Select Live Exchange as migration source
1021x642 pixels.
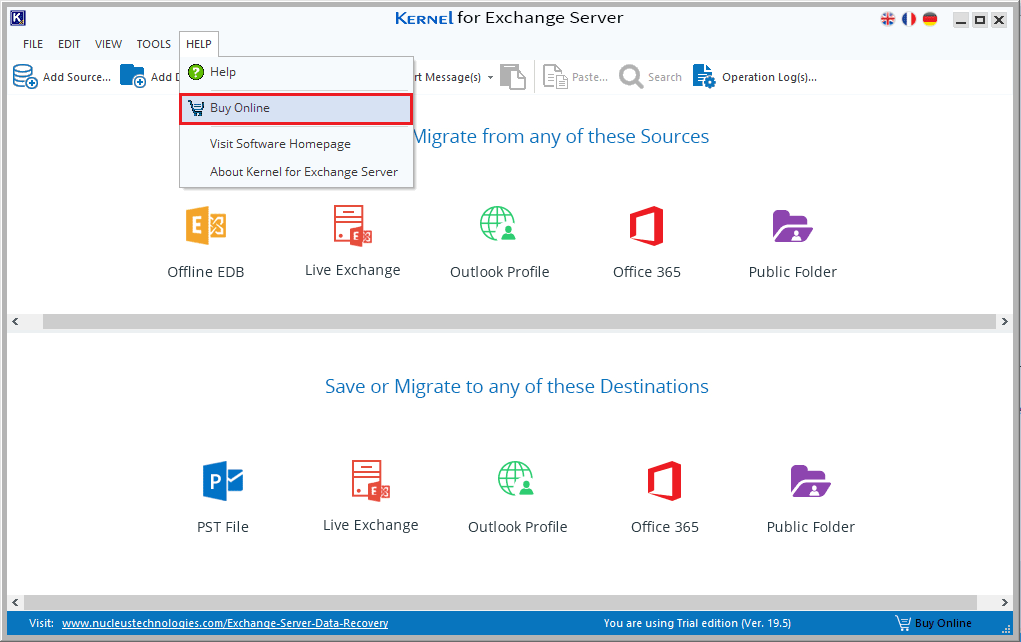[x=352, y=226]
